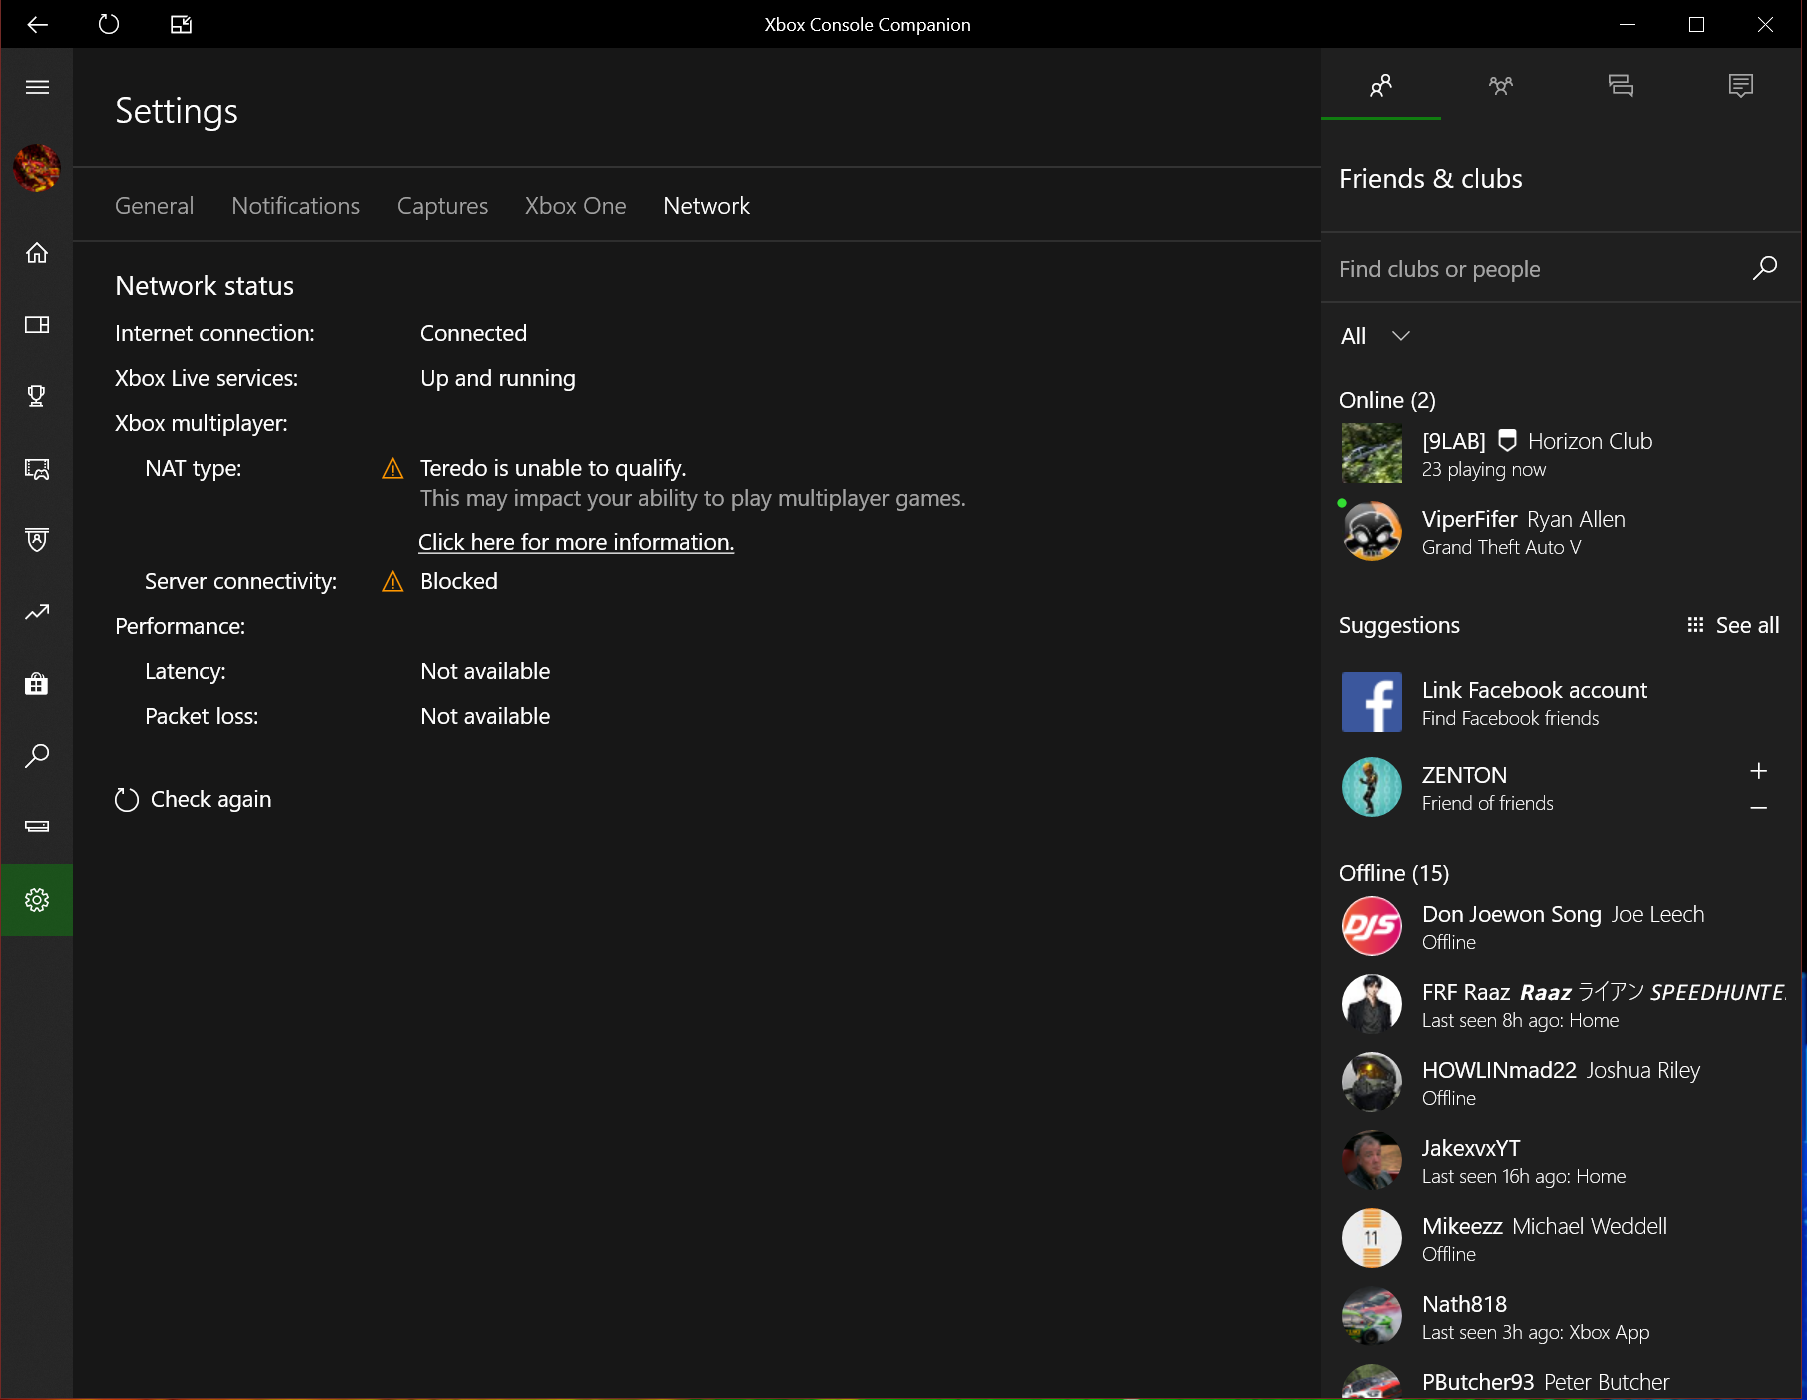1807x1400 pixels.
Task: Select the 'Teredo is unable to qualify.' text
Action: point(553,469)
